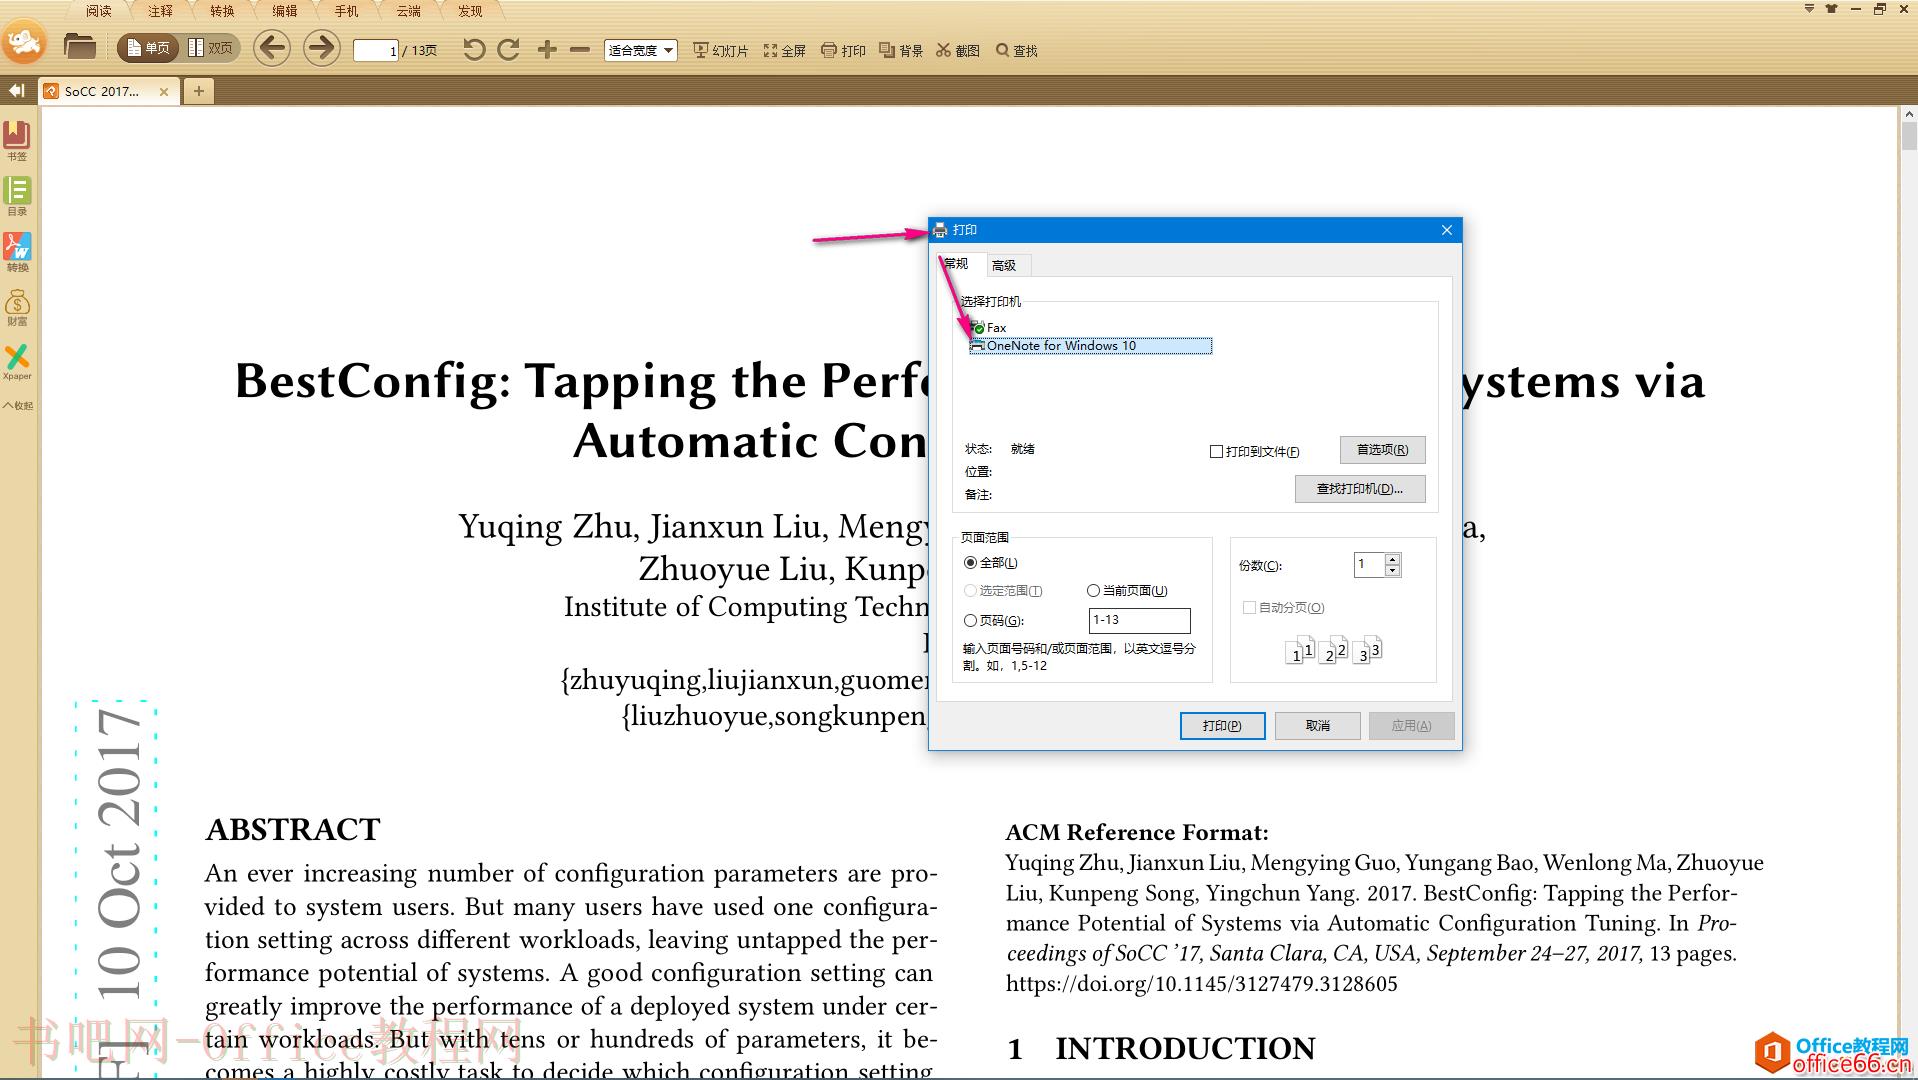Viewport: 1918px width, 1080px height.
Task: Open the background (背景) setting
Action: (901, 50)
